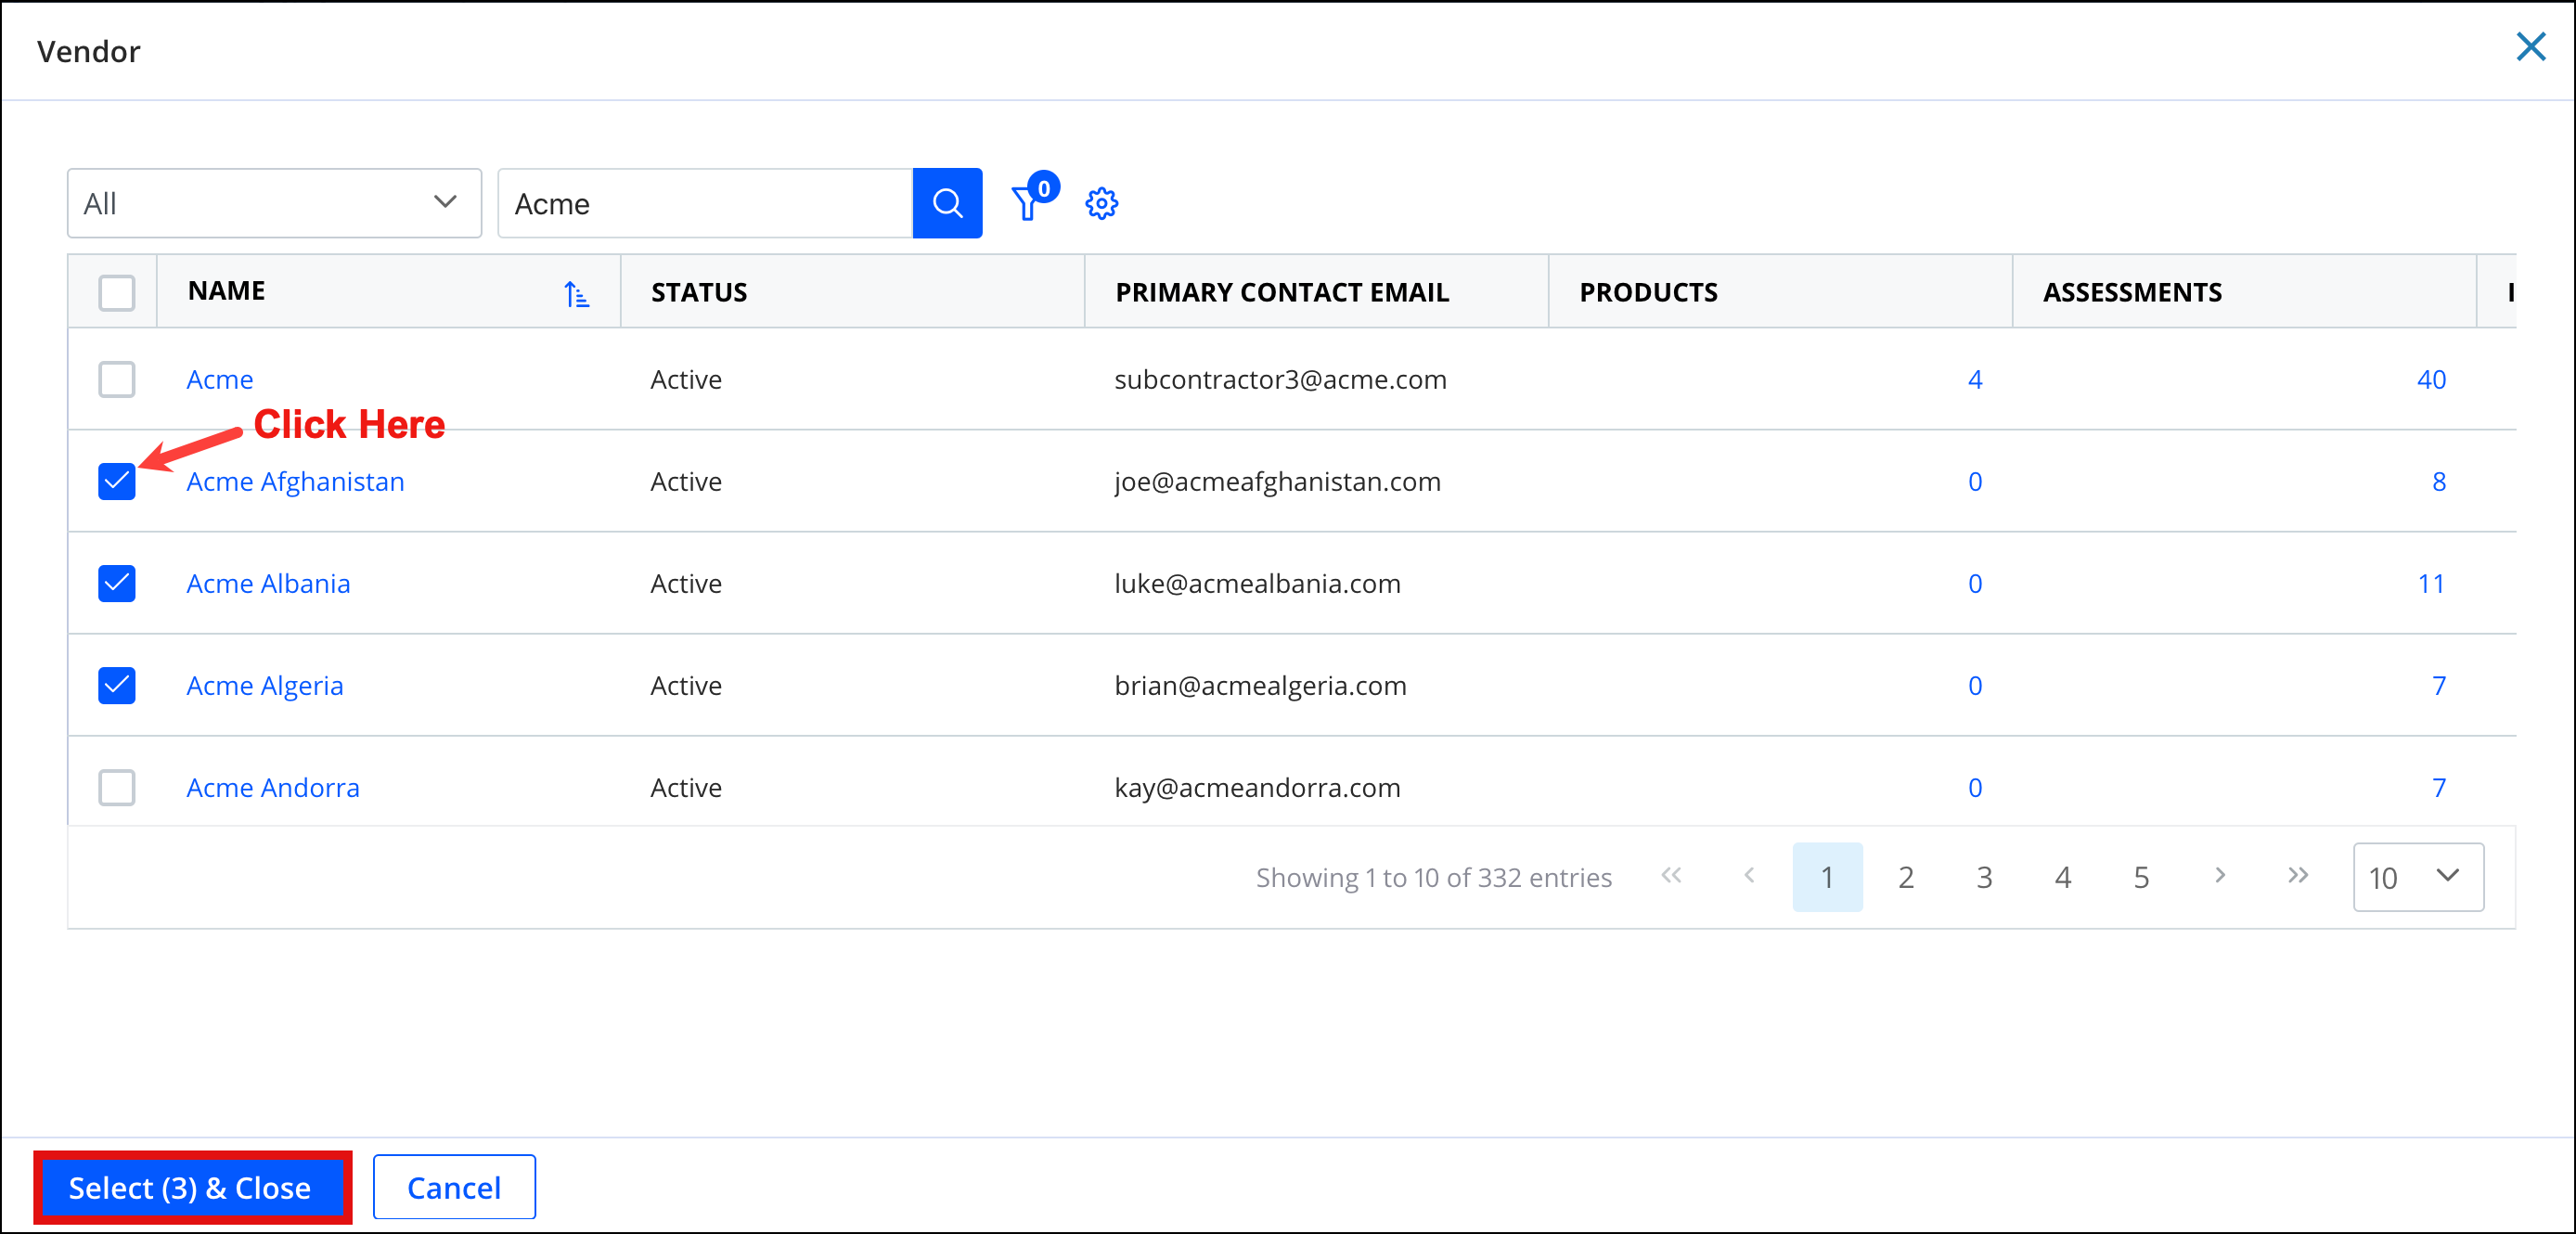This screenshot has height=1234, width=2576.
Task: Go to previous page arrow
Action: click(1749, 876)
